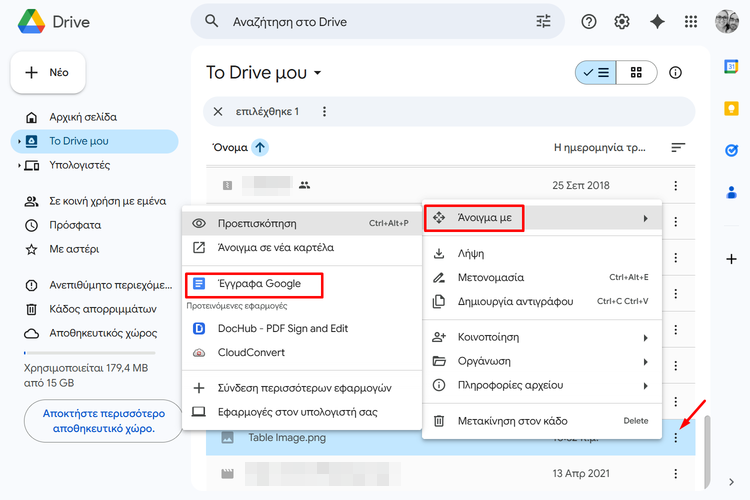This screenshot has width=750, height=500.
Task: Open the Help question mark icon
Action: [589, 22]
